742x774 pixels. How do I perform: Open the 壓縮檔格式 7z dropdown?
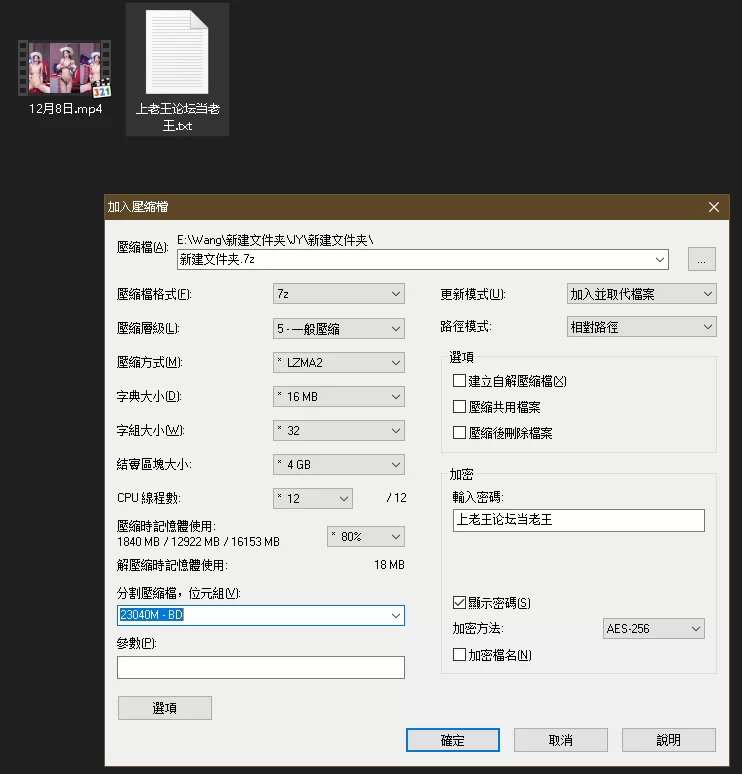click(338, 294)
